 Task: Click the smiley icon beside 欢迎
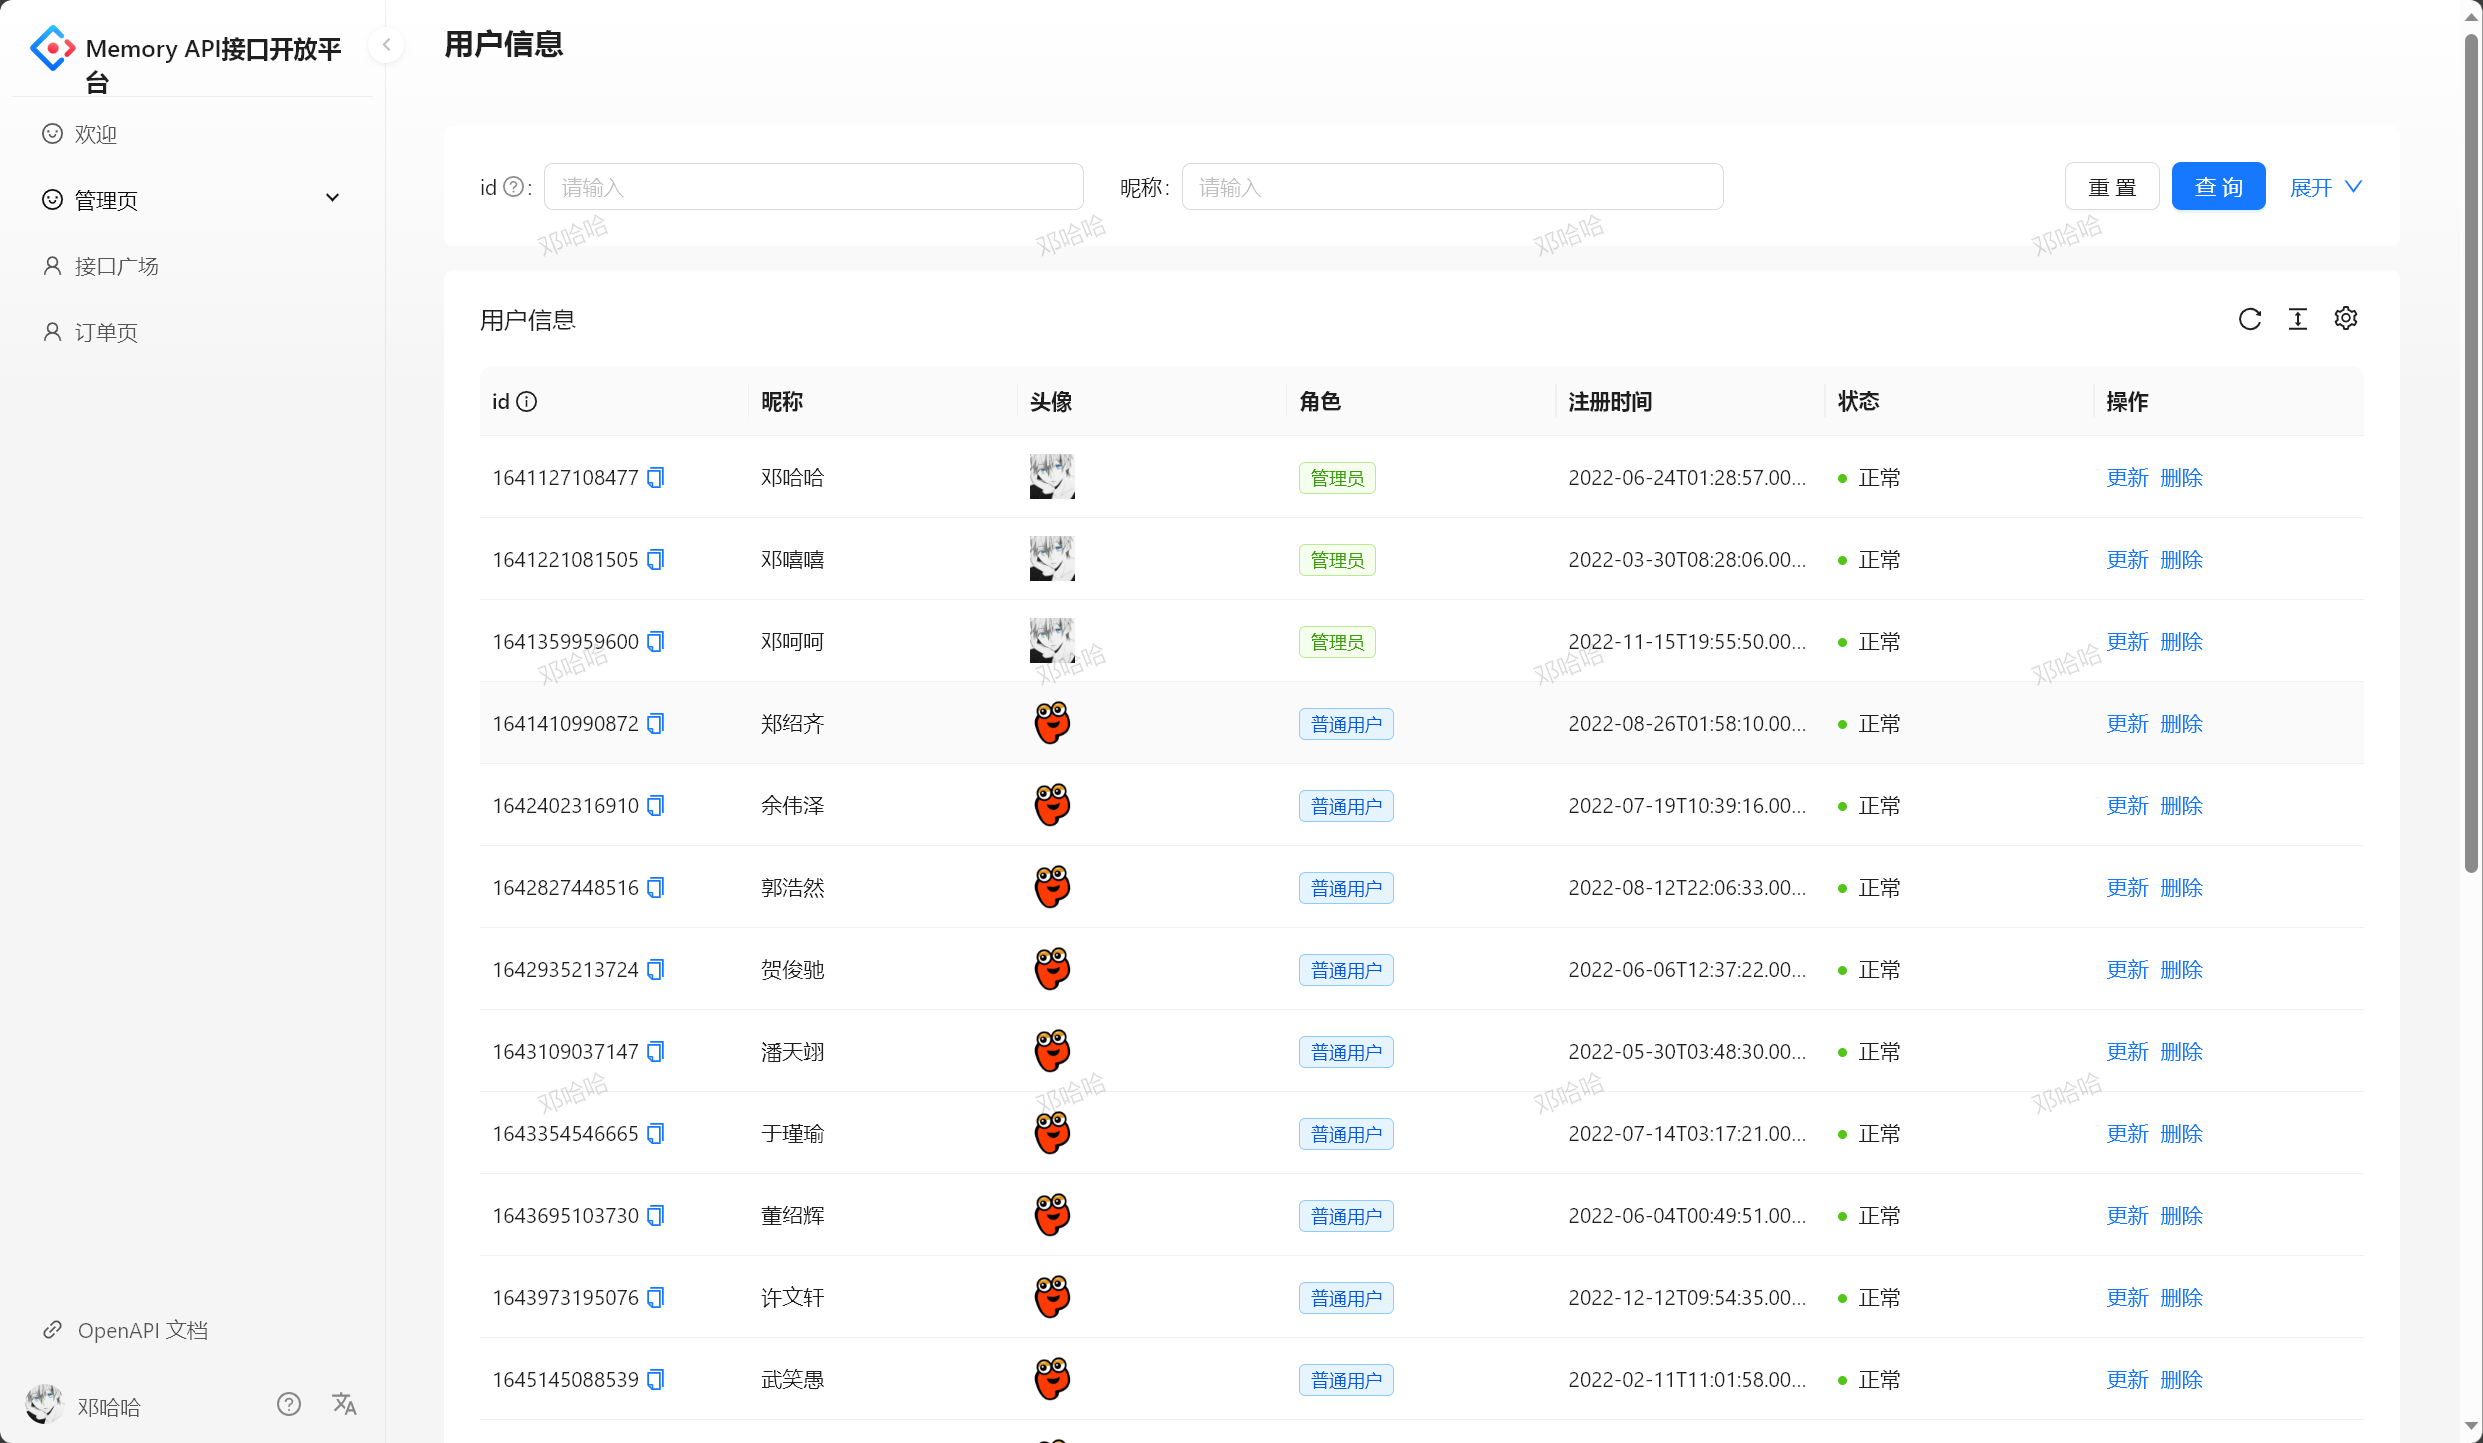pos(52,134)
